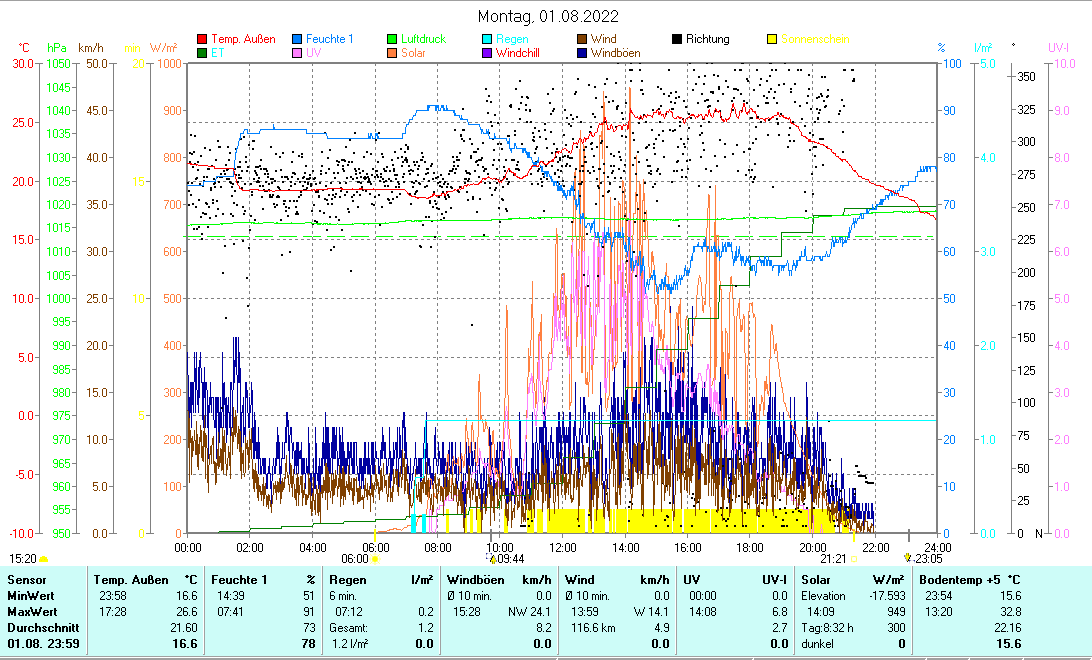
Task: Select the 'Windchill' legend label
Action: [517, 53]
